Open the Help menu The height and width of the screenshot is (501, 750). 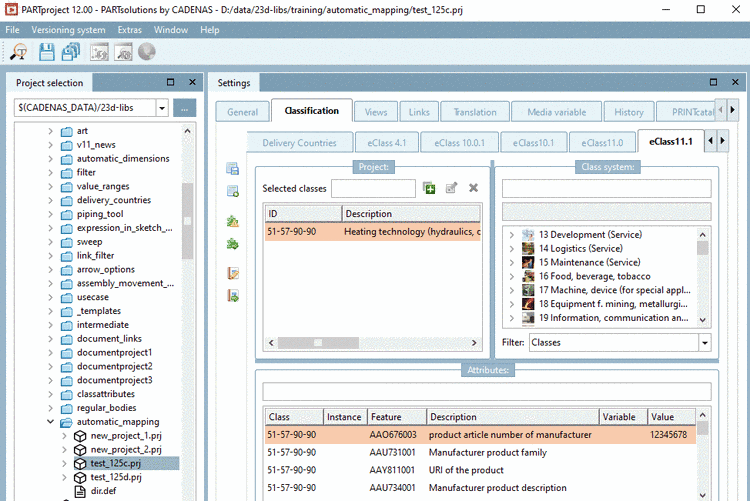tap(210, 30)
